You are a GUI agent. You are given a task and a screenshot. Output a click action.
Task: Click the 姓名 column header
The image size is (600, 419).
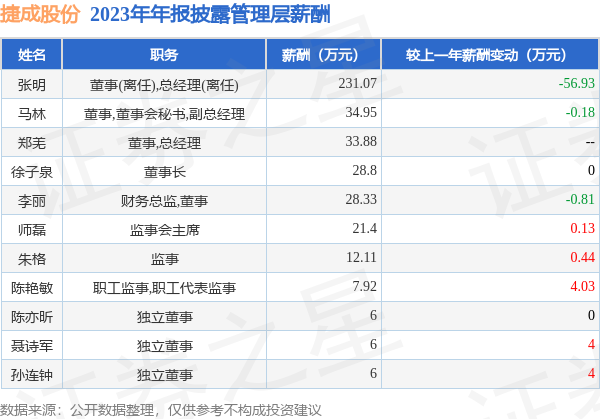[x=31, y=55]
